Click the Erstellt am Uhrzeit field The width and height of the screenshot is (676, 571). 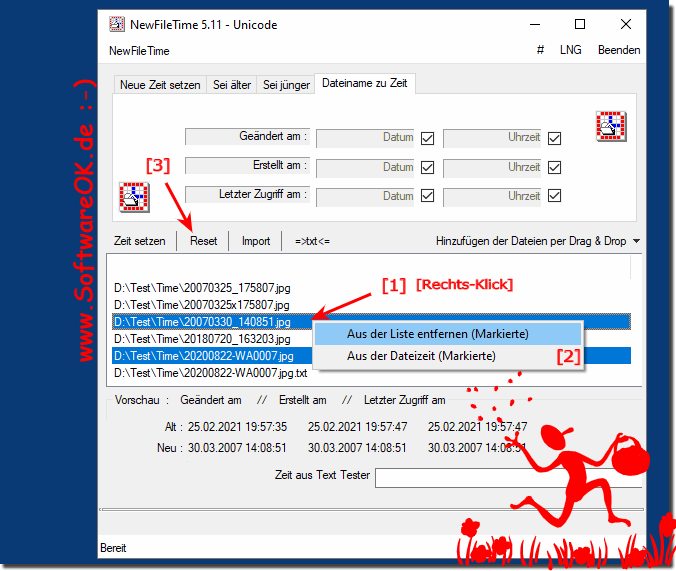click(492, 168)
